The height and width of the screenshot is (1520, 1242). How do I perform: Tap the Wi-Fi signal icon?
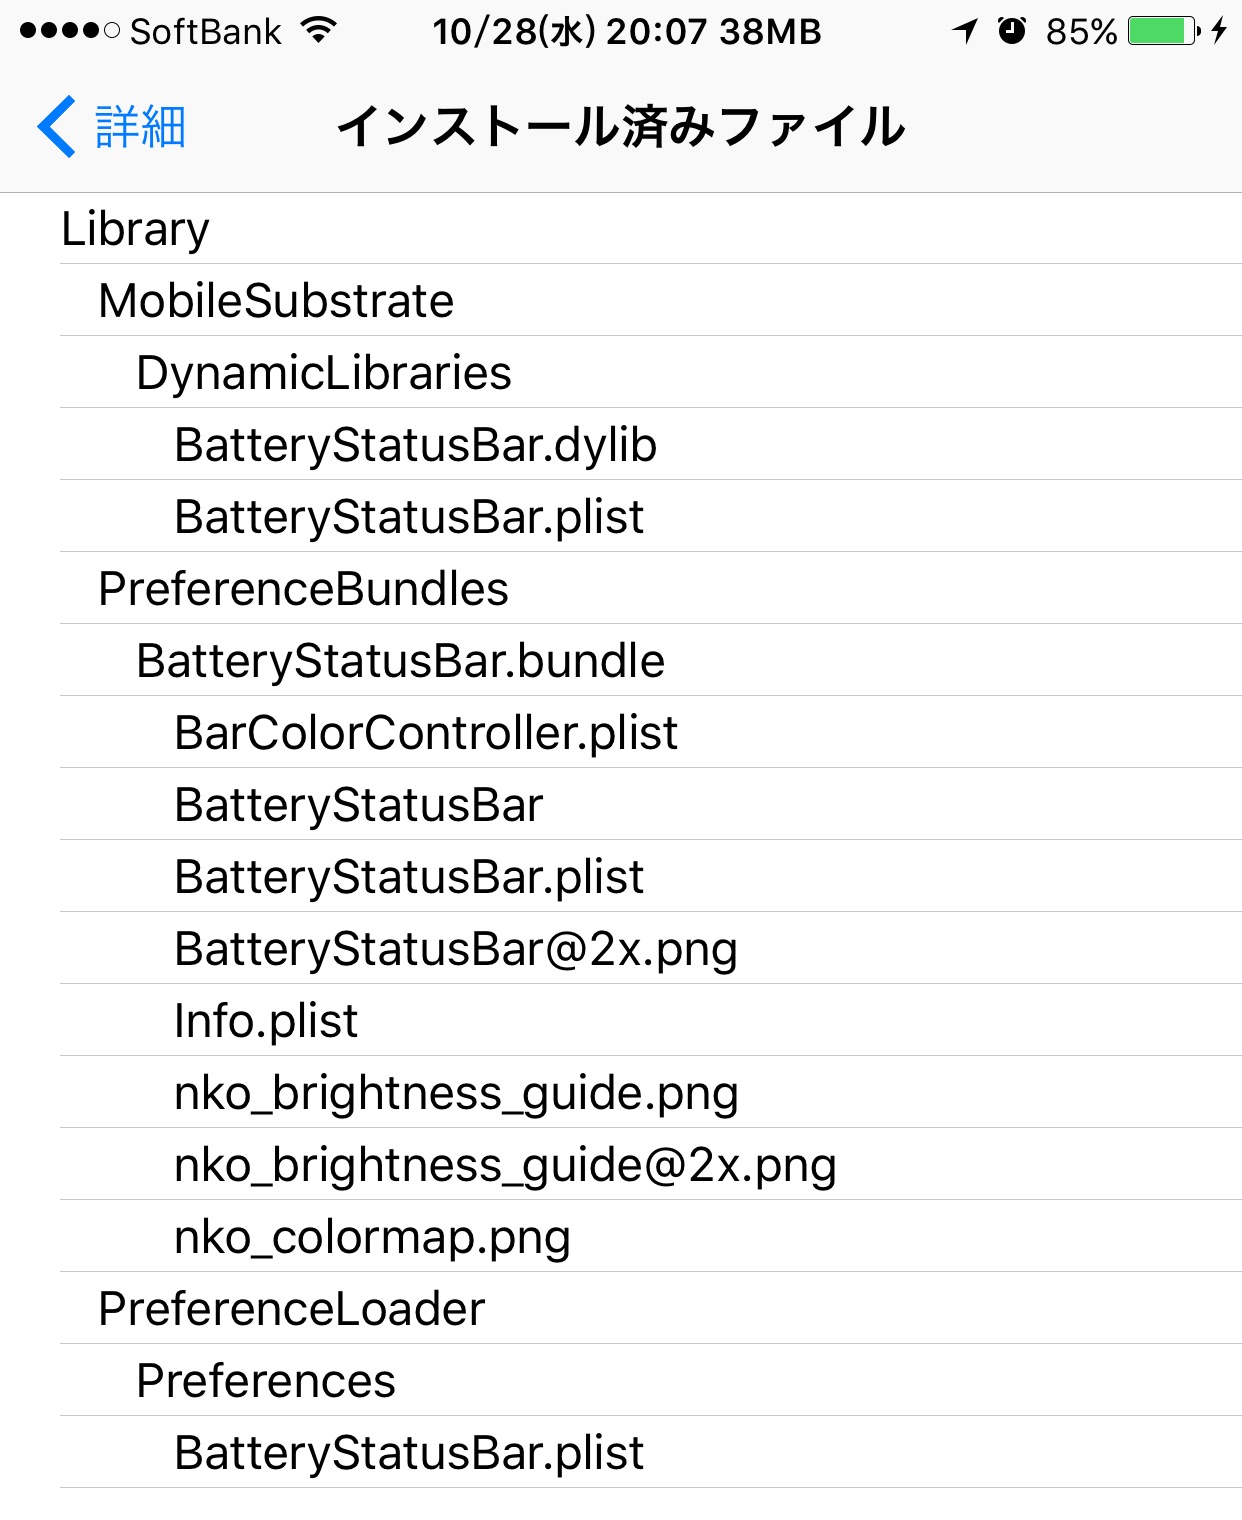[318, 31]
